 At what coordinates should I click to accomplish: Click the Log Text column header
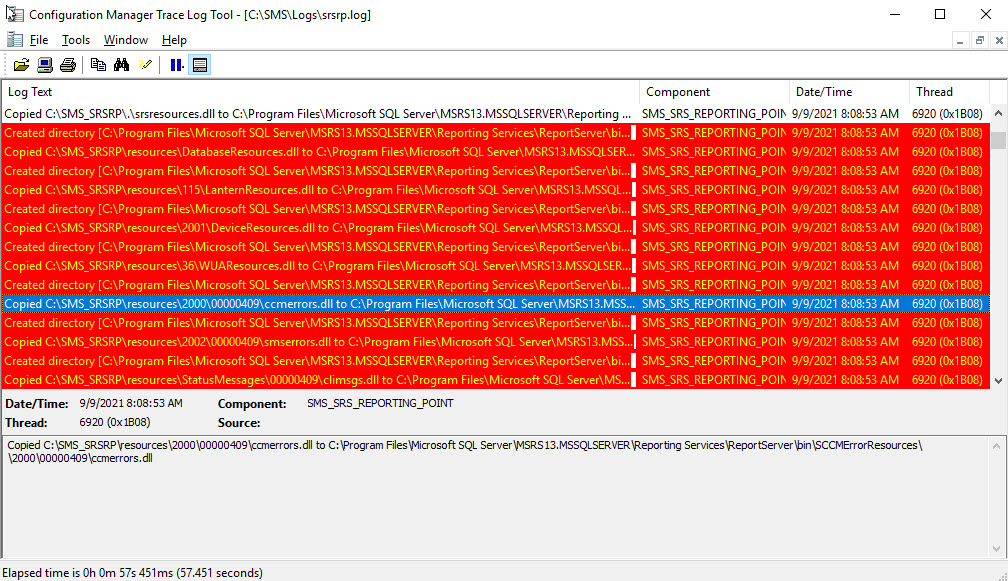point(320,92)
